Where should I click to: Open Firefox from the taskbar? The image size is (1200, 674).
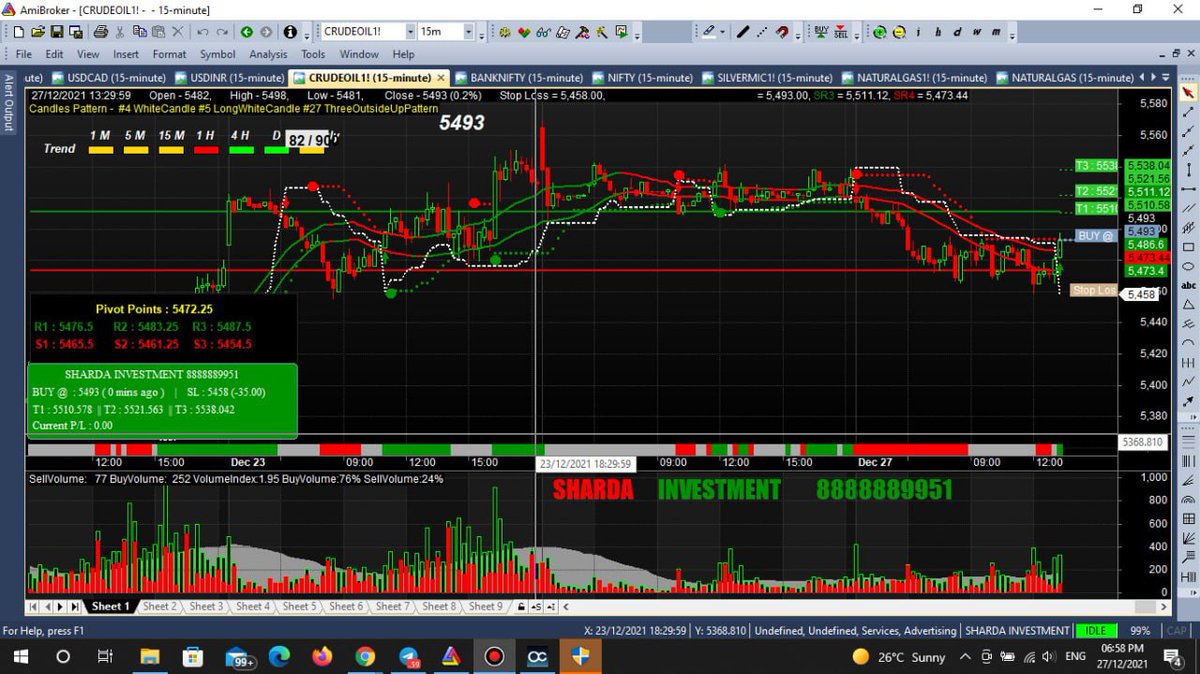click(x=322, y=657)
